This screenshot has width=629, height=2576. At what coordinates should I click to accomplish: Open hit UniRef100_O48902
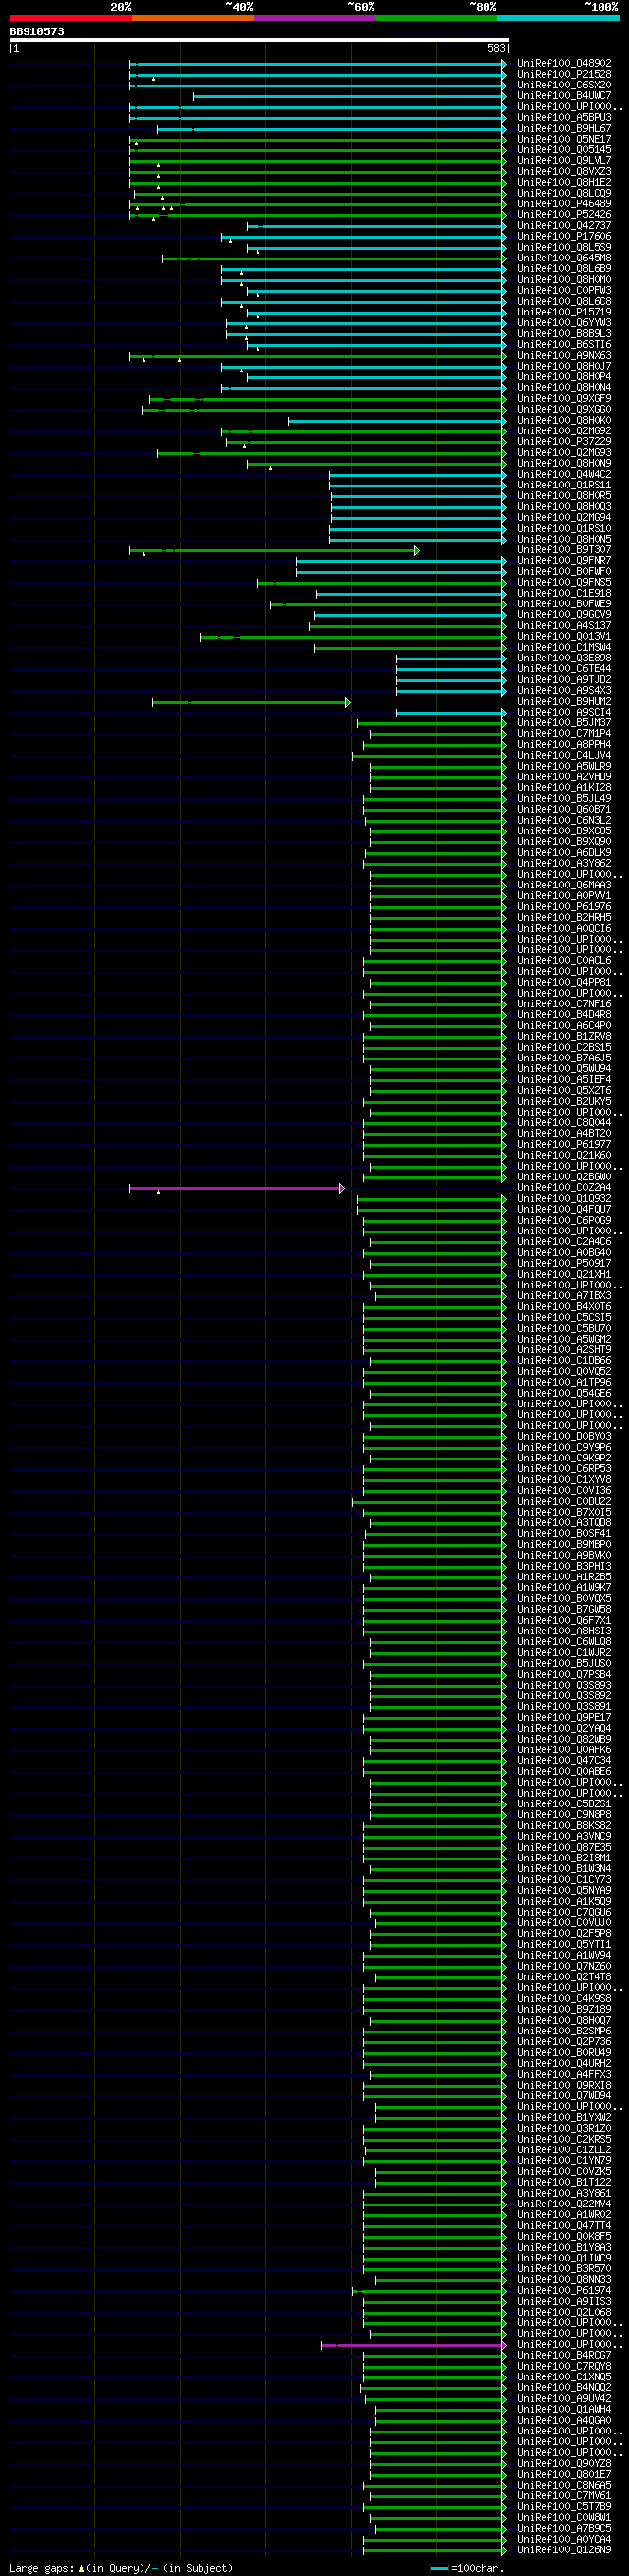[x=564, y=64]
